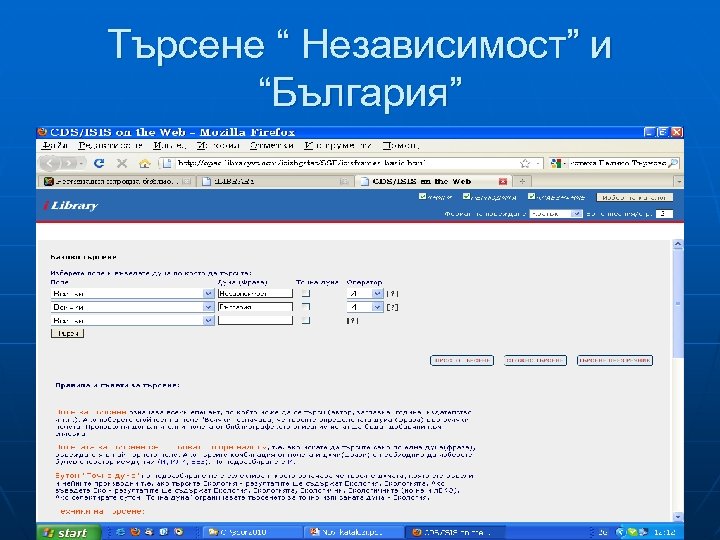The height and width of the screenshot is (540, 720).
Task: Click the results per page number field
Action: point(664,214)
